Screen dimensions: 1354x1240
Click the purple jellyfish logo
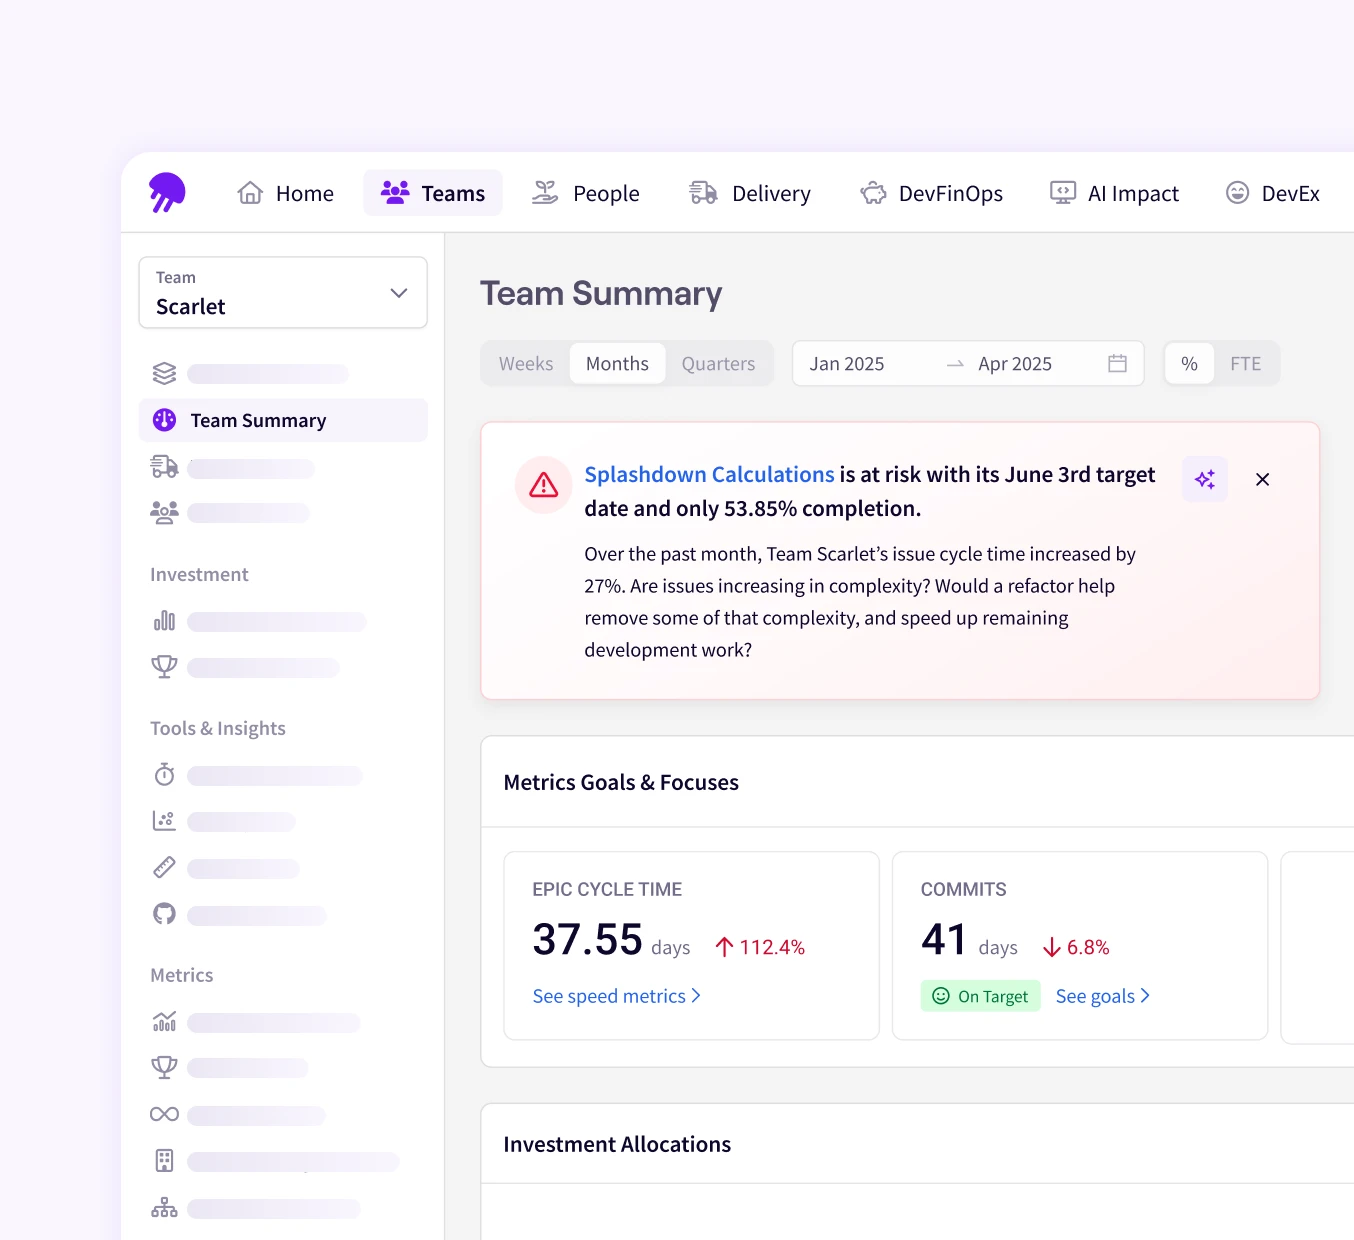[167, 192]
